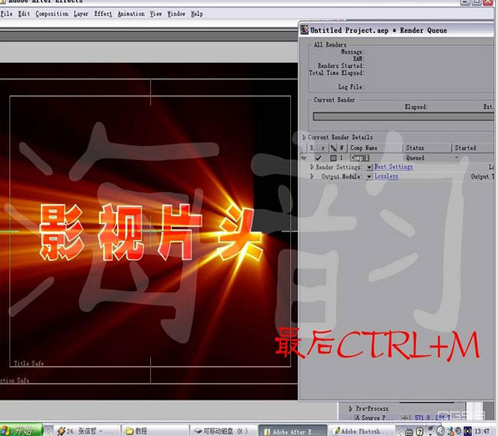
Task: Click the 影视片头 title text in composition
Action: 150,232
